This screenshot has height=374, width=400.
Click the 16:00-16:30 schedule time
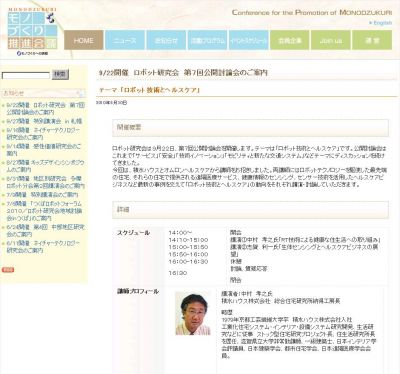tap(188, 262)
